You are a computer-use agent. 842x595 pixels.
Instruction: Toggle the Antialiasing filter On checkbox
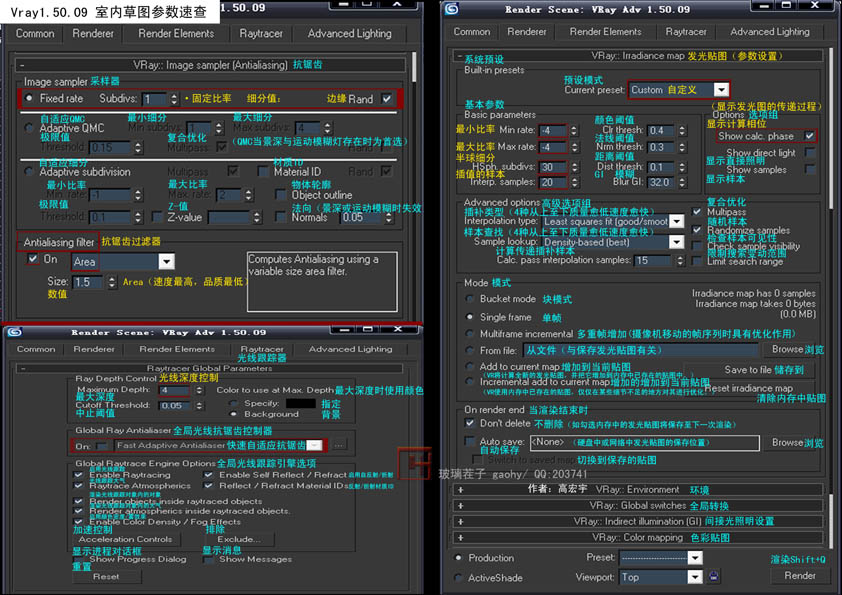(33, 259)
